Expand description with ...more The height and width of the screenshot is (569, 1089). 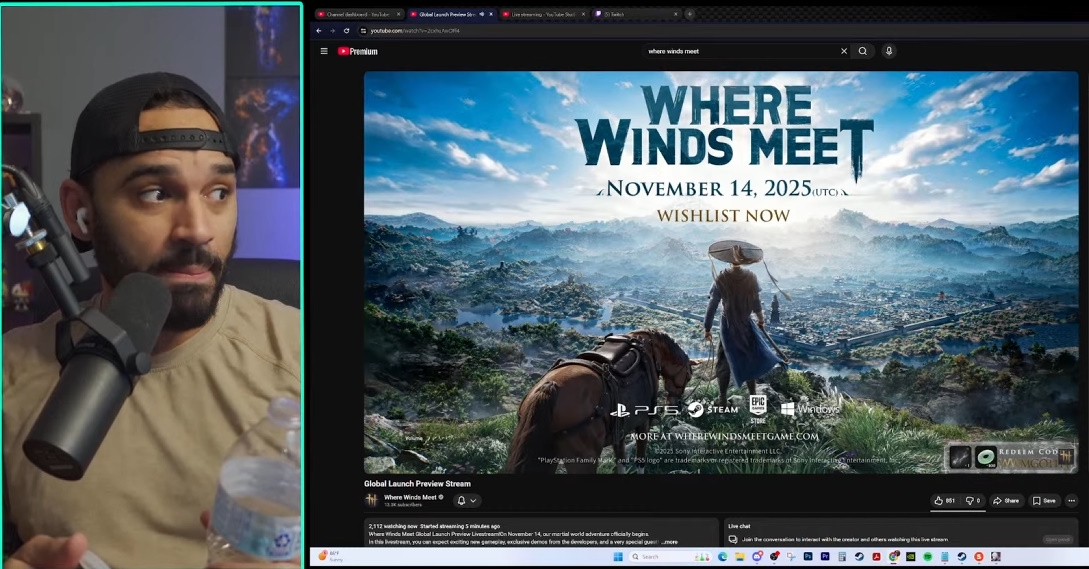(669, 542)
